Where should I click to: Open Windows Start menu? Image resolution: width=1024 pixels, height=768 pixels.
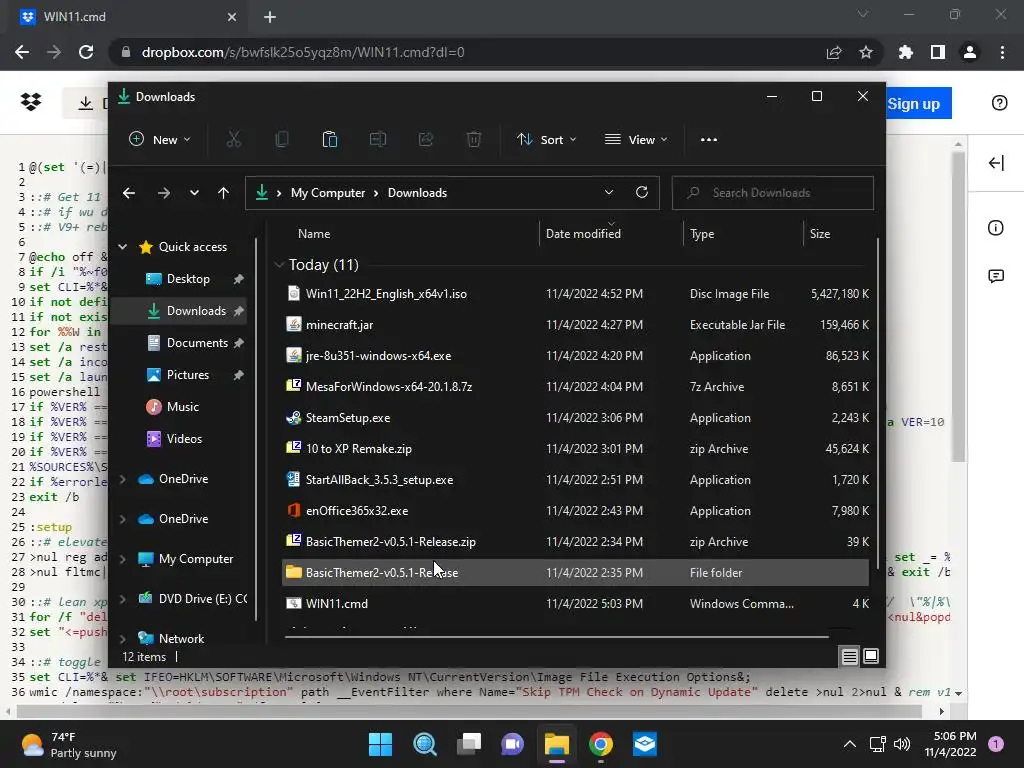[380, 744]
